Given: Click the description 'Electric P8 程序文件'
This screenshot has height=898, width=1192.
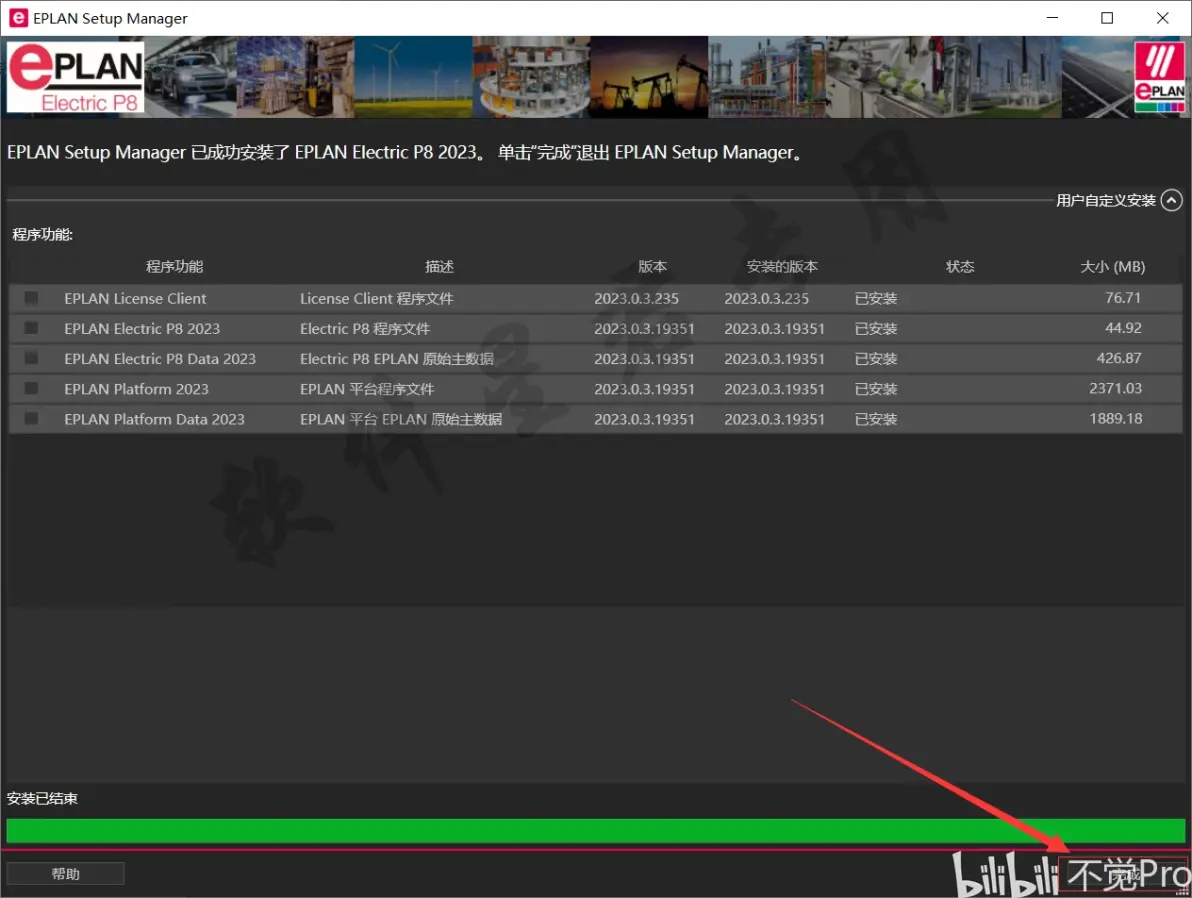Looking at the screenshot, I should pos(365,328).
